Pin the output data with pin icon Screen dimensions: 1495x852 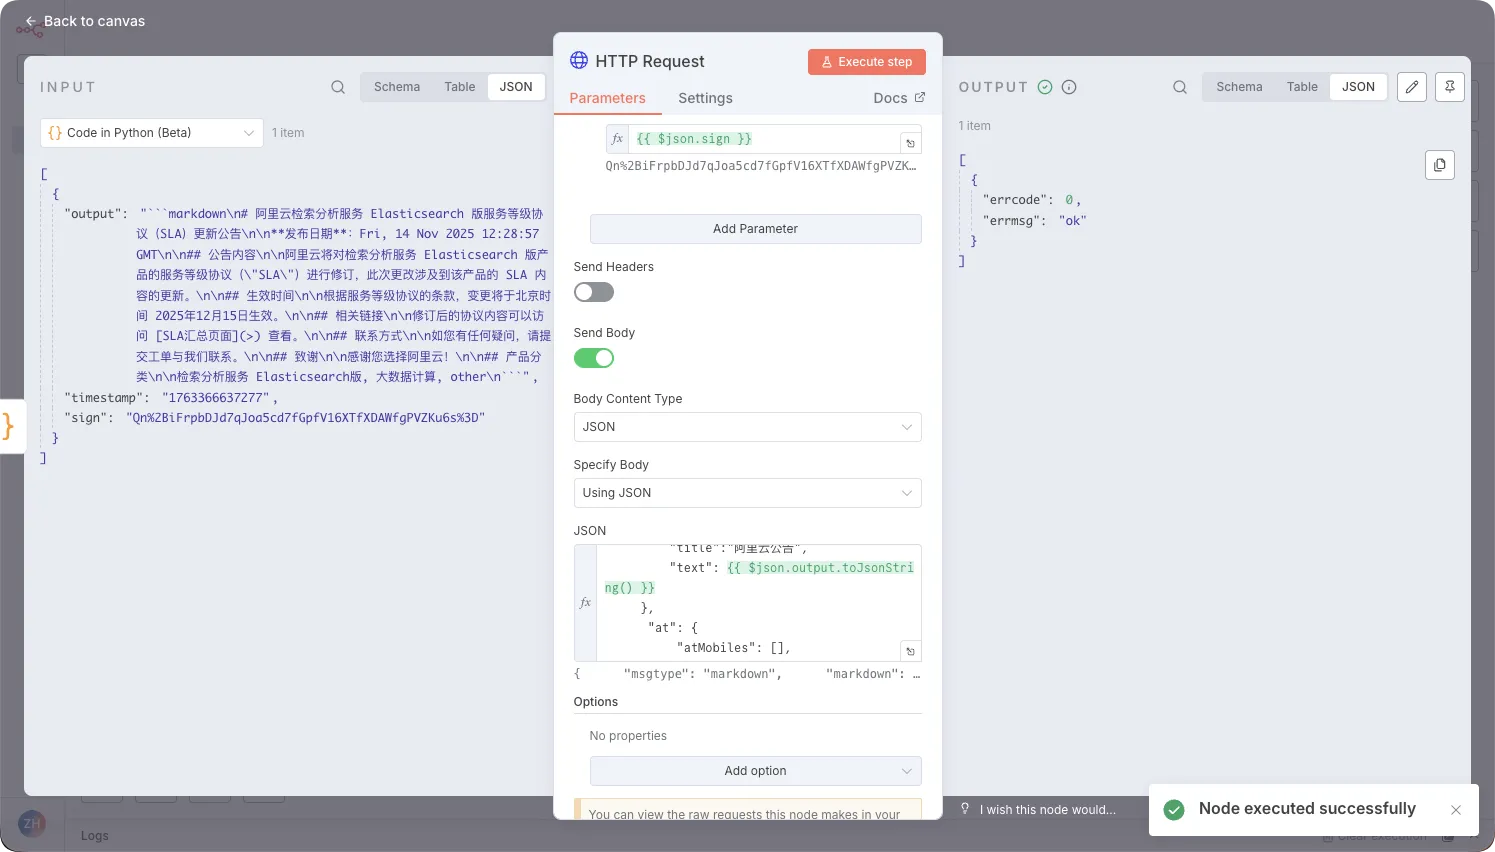click(x=1449, y=87)
